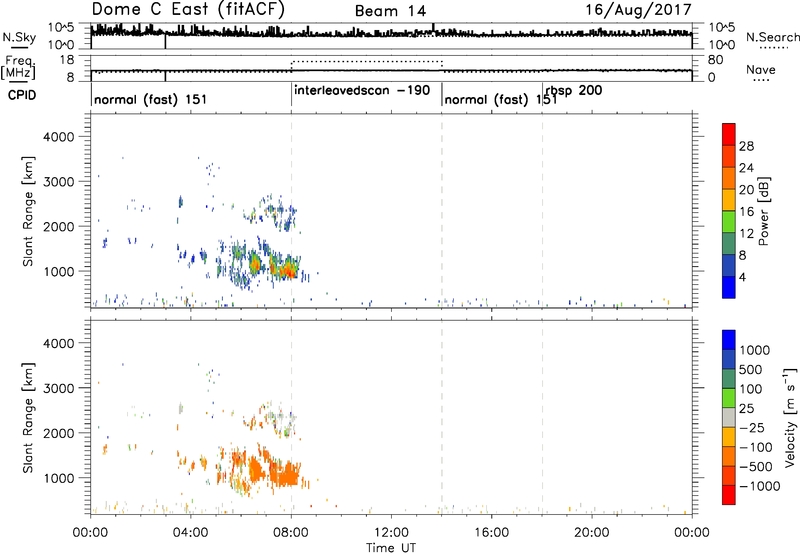800x554 pixels.
Task: Click the "16" Power colorbar tick label
Action: coord(746,212)
